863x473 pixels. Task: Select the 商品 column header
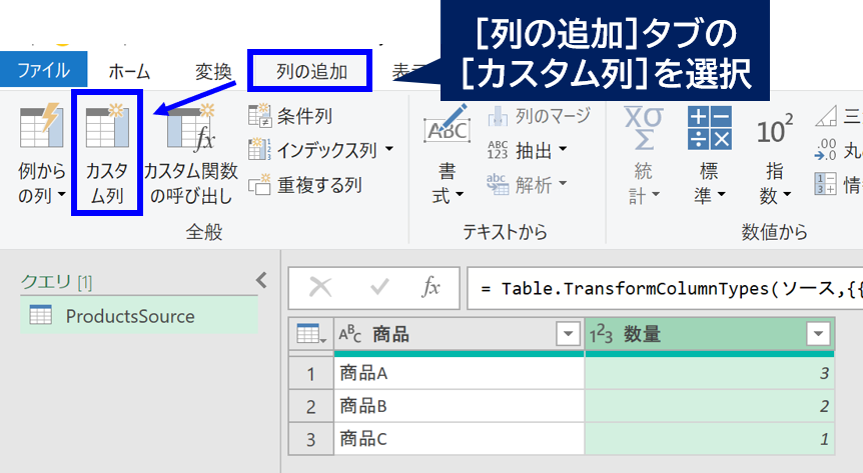[x=459, y=334]
